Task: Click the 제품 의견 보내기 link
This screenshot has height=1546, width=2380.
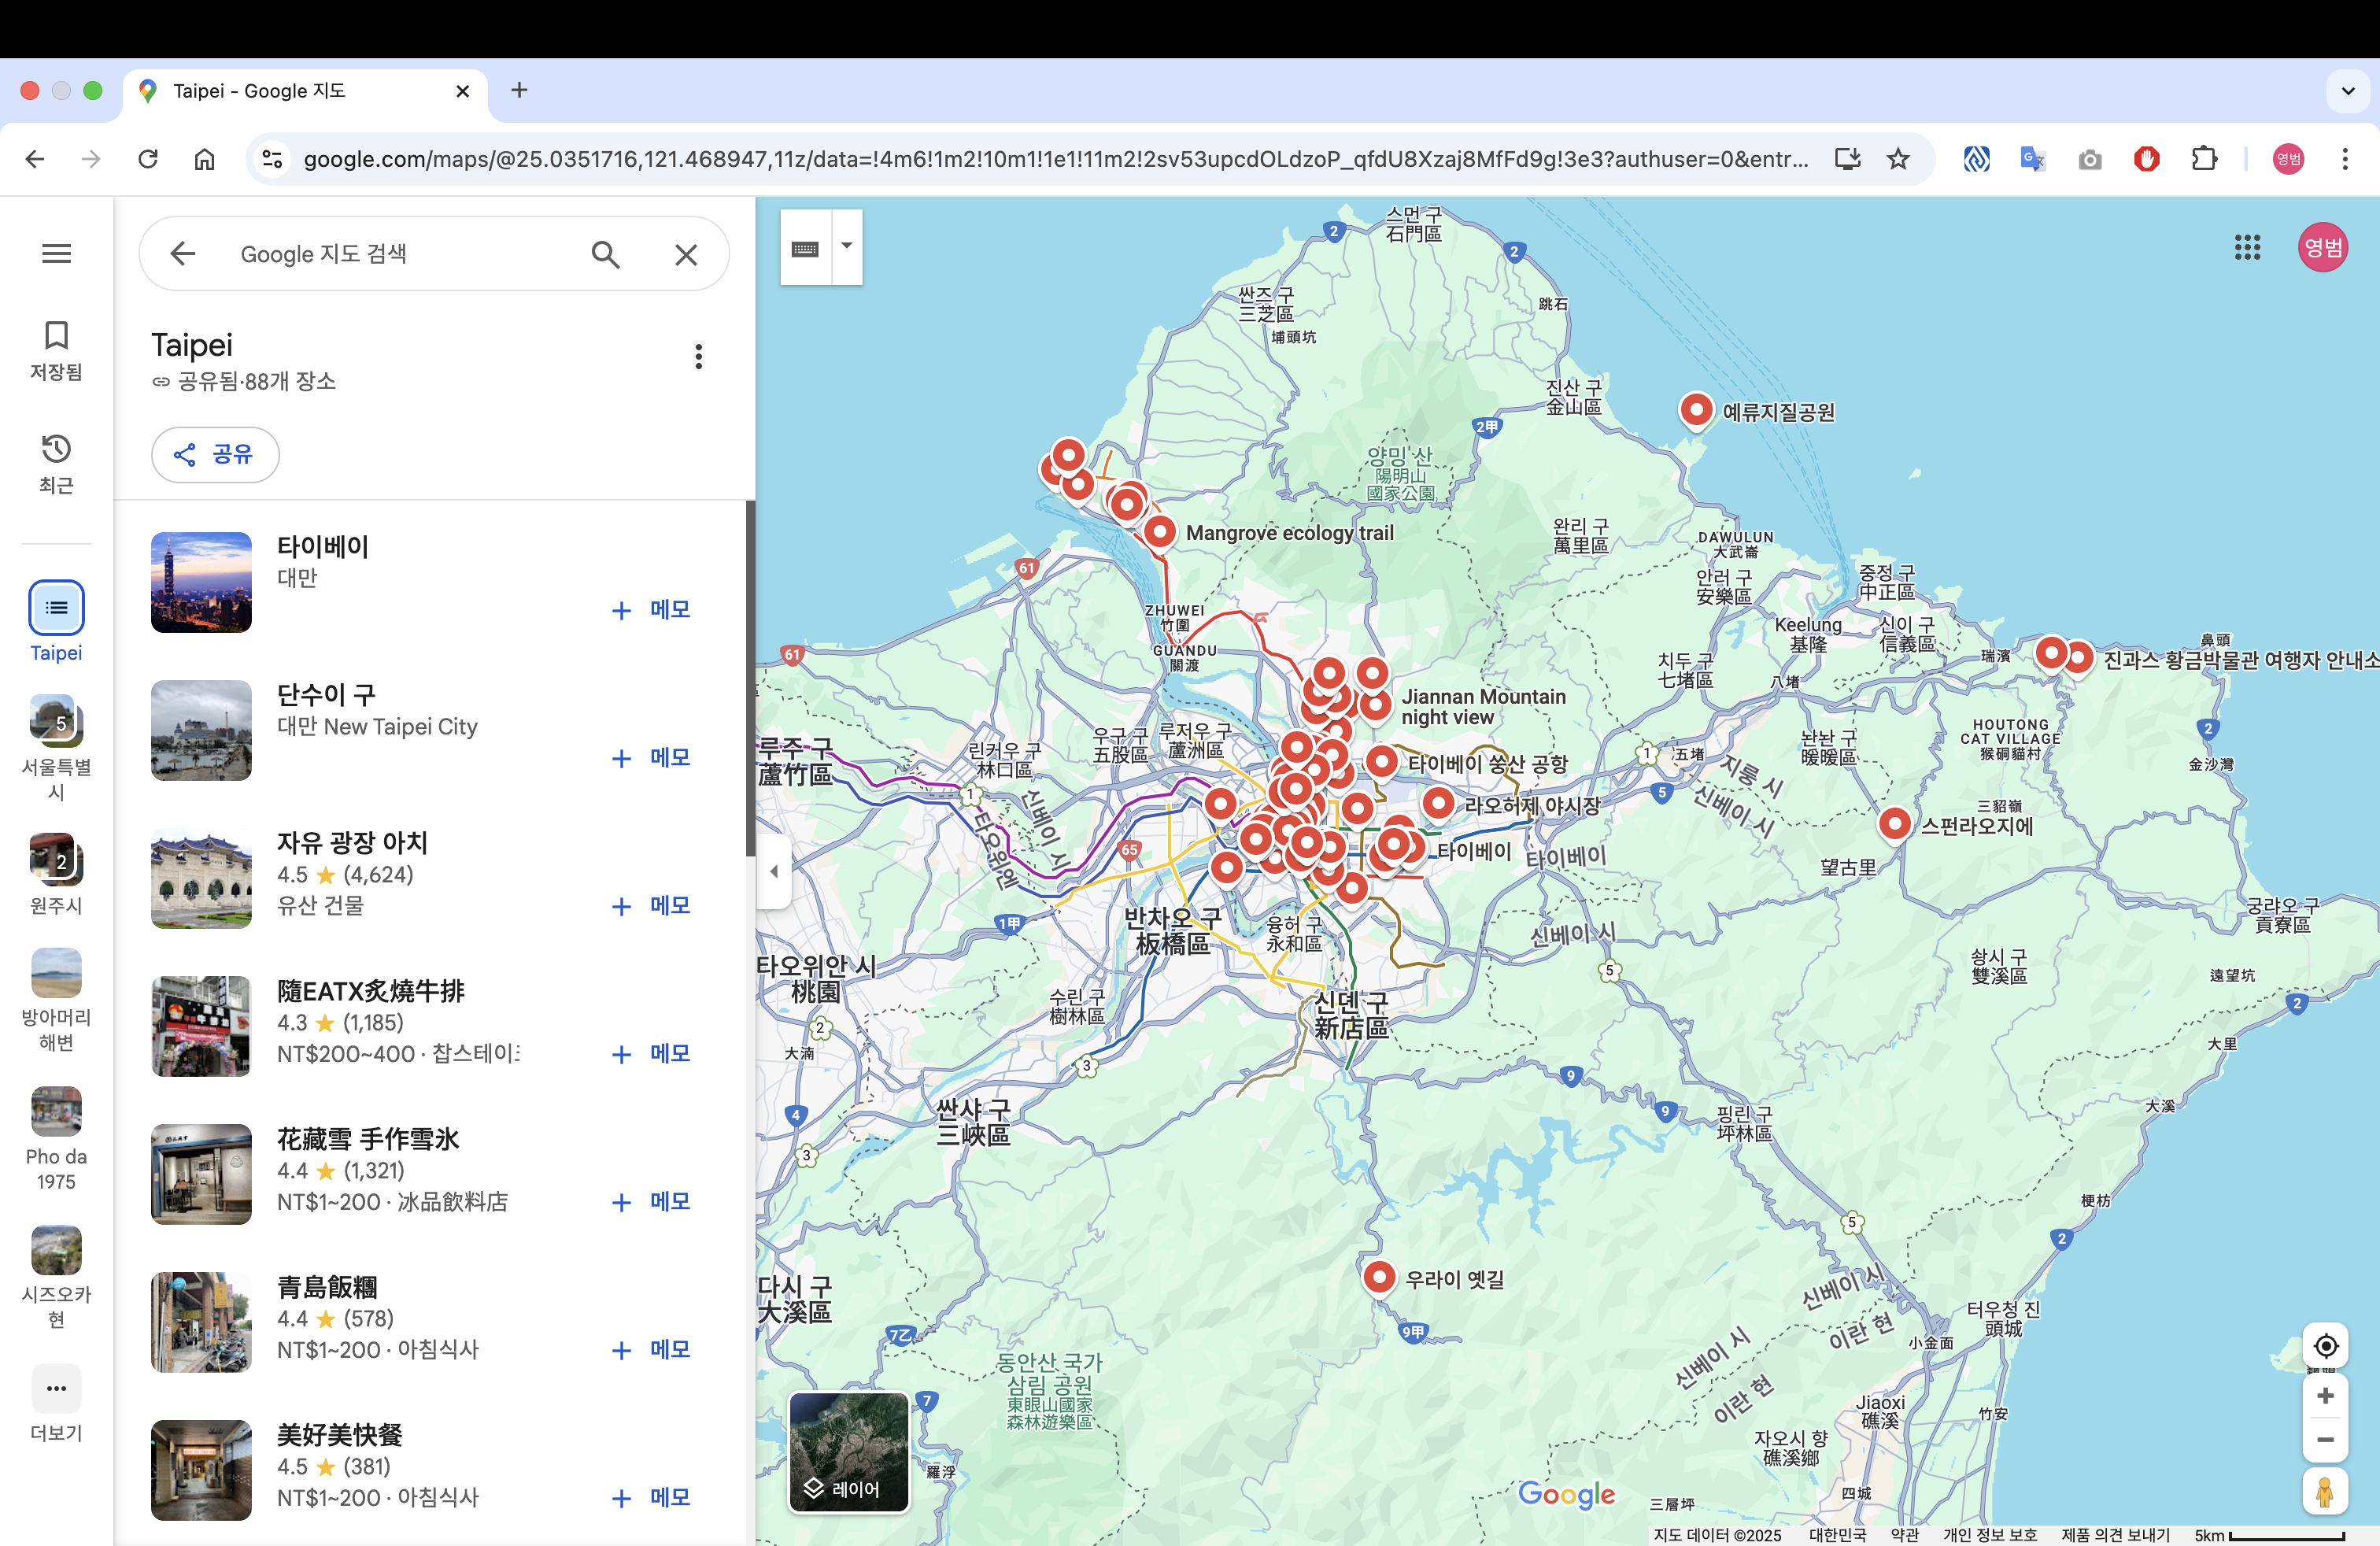Action: tap(2115, 1535)
